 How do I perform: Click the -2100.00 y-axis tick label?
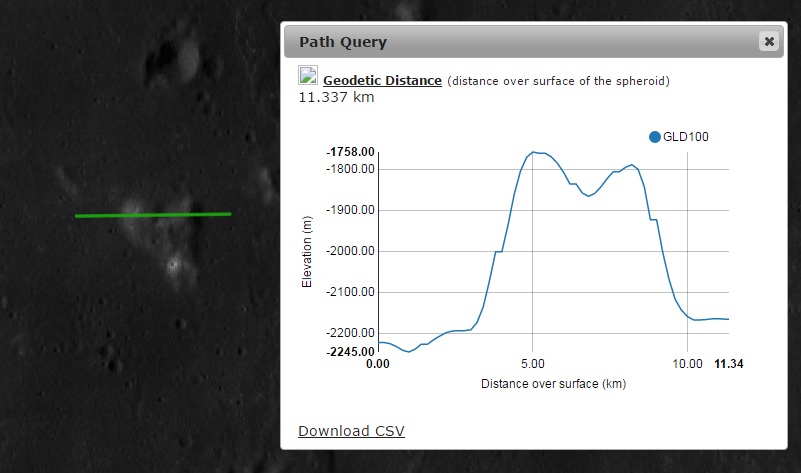coord(350,292)
